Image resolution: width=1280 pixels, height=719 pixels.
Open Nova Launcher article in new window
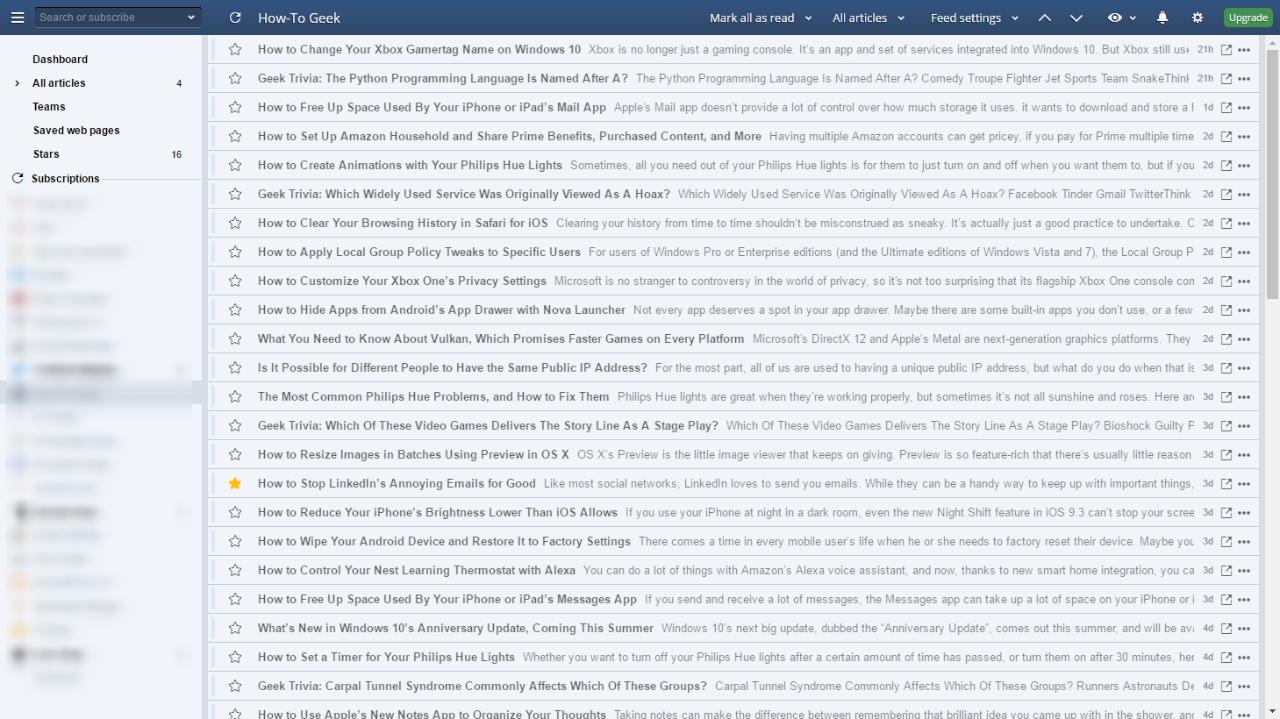[1227, 310]
